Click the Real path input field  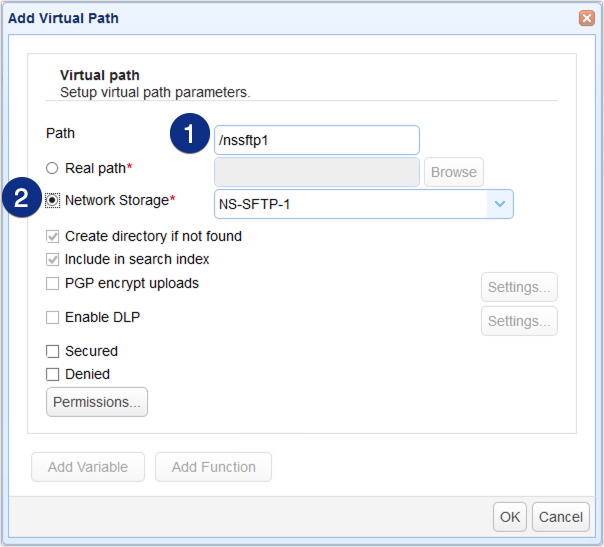[317, 172]
